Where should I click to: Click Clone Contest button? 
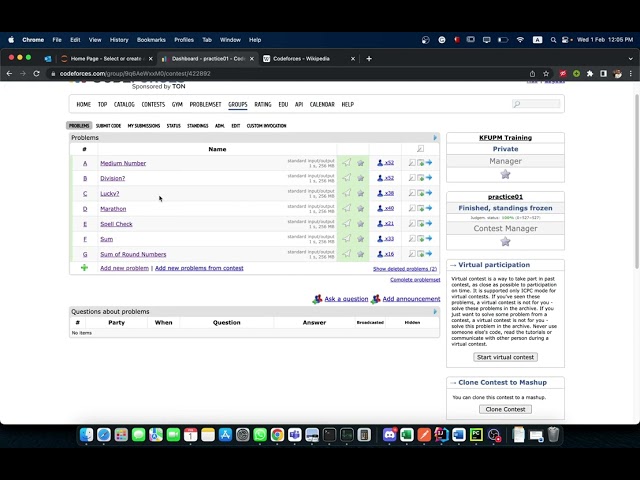tap(505, 409)
